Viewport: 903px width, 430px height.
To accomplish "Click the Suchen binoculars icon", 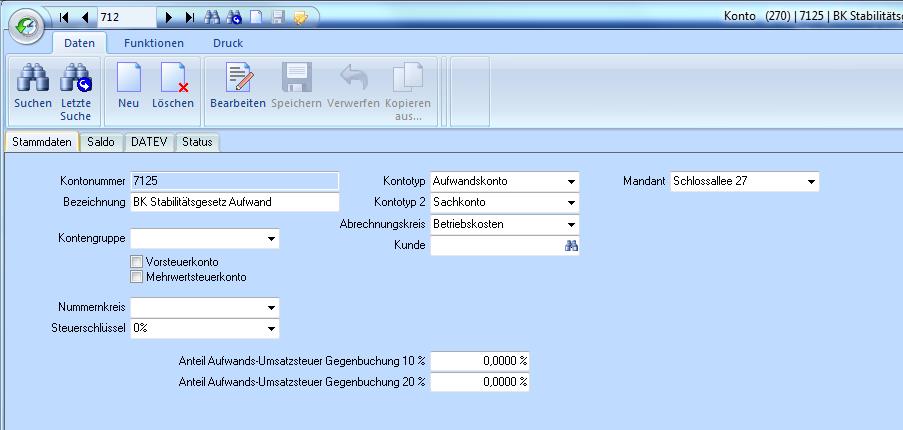I will pos(33,80).
